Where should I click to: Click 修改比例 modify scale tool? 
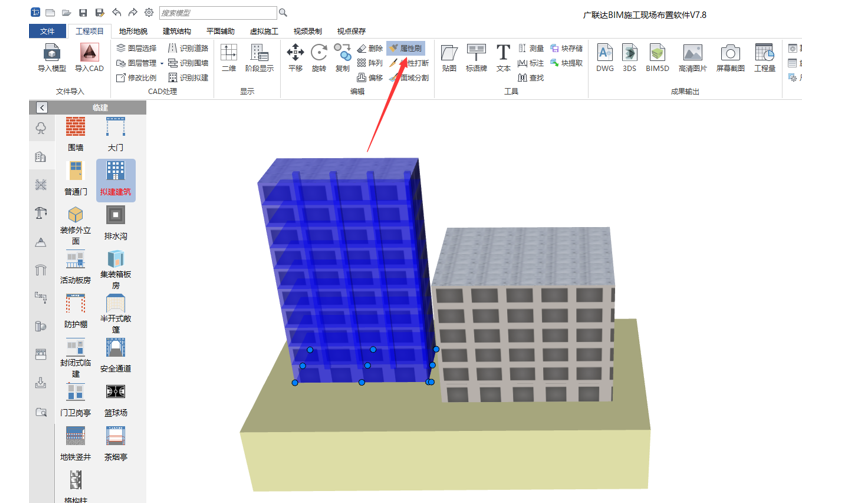click(x=136, y=78)
